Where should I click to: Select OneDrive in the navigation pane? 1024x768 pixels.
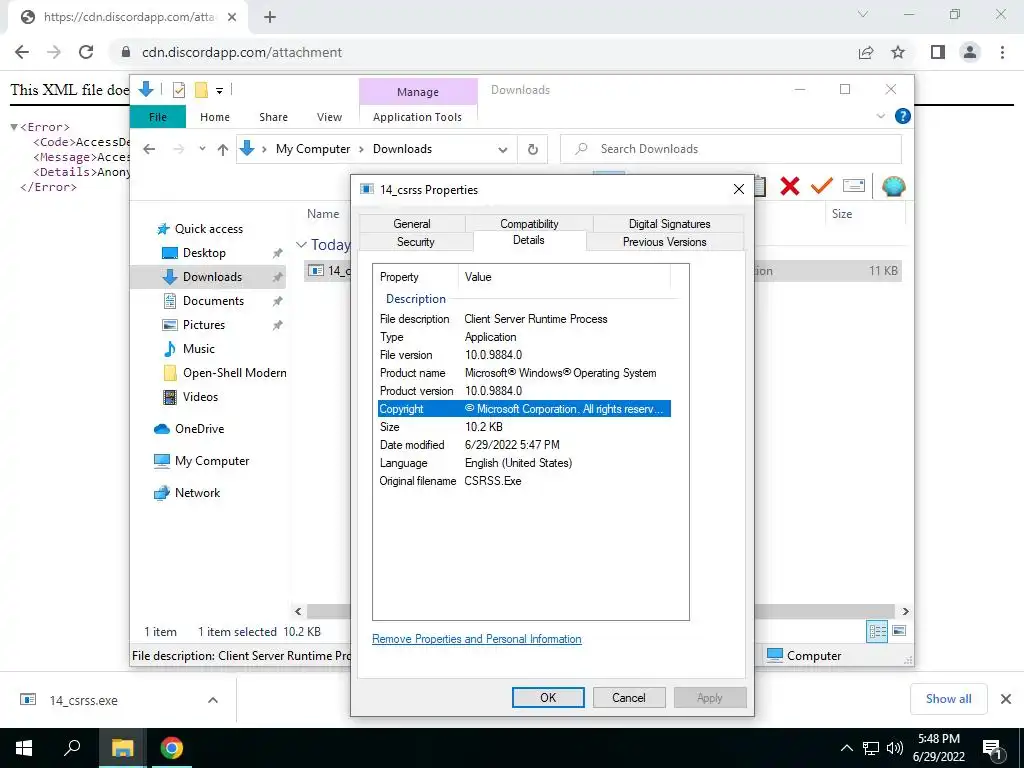point(199,428)
